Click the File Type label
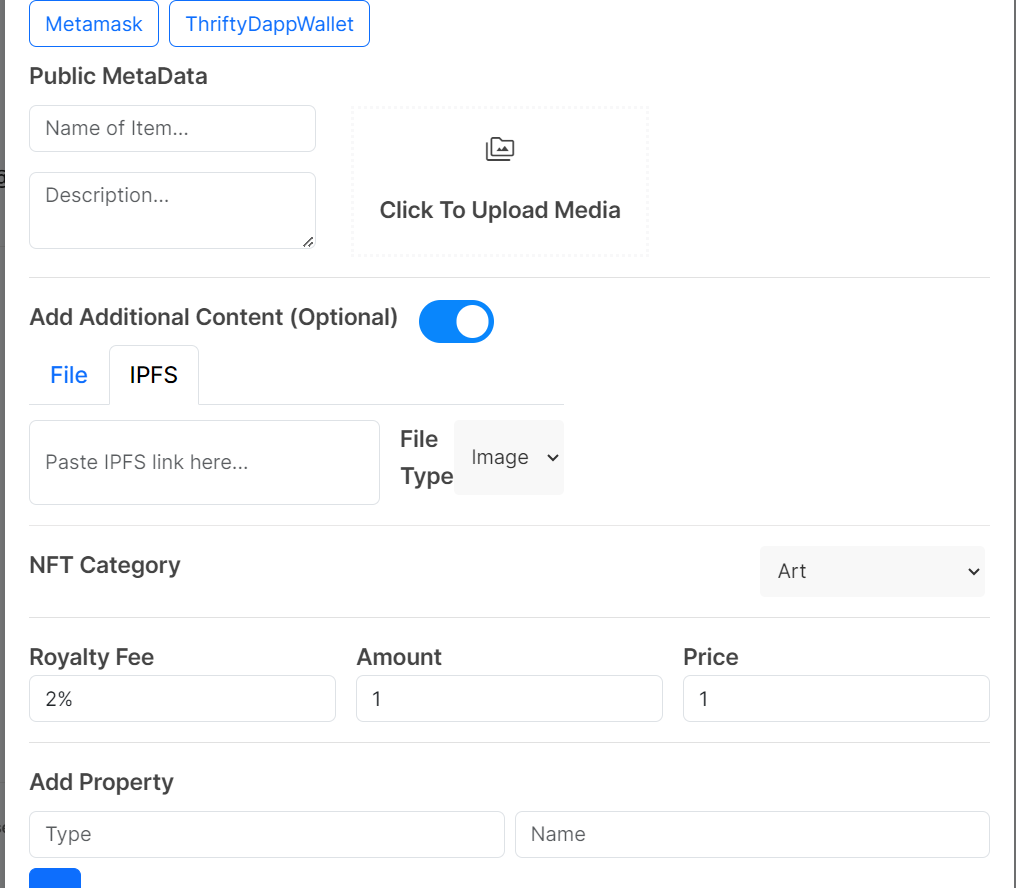 pyautogui.click(x=426, y=458)
